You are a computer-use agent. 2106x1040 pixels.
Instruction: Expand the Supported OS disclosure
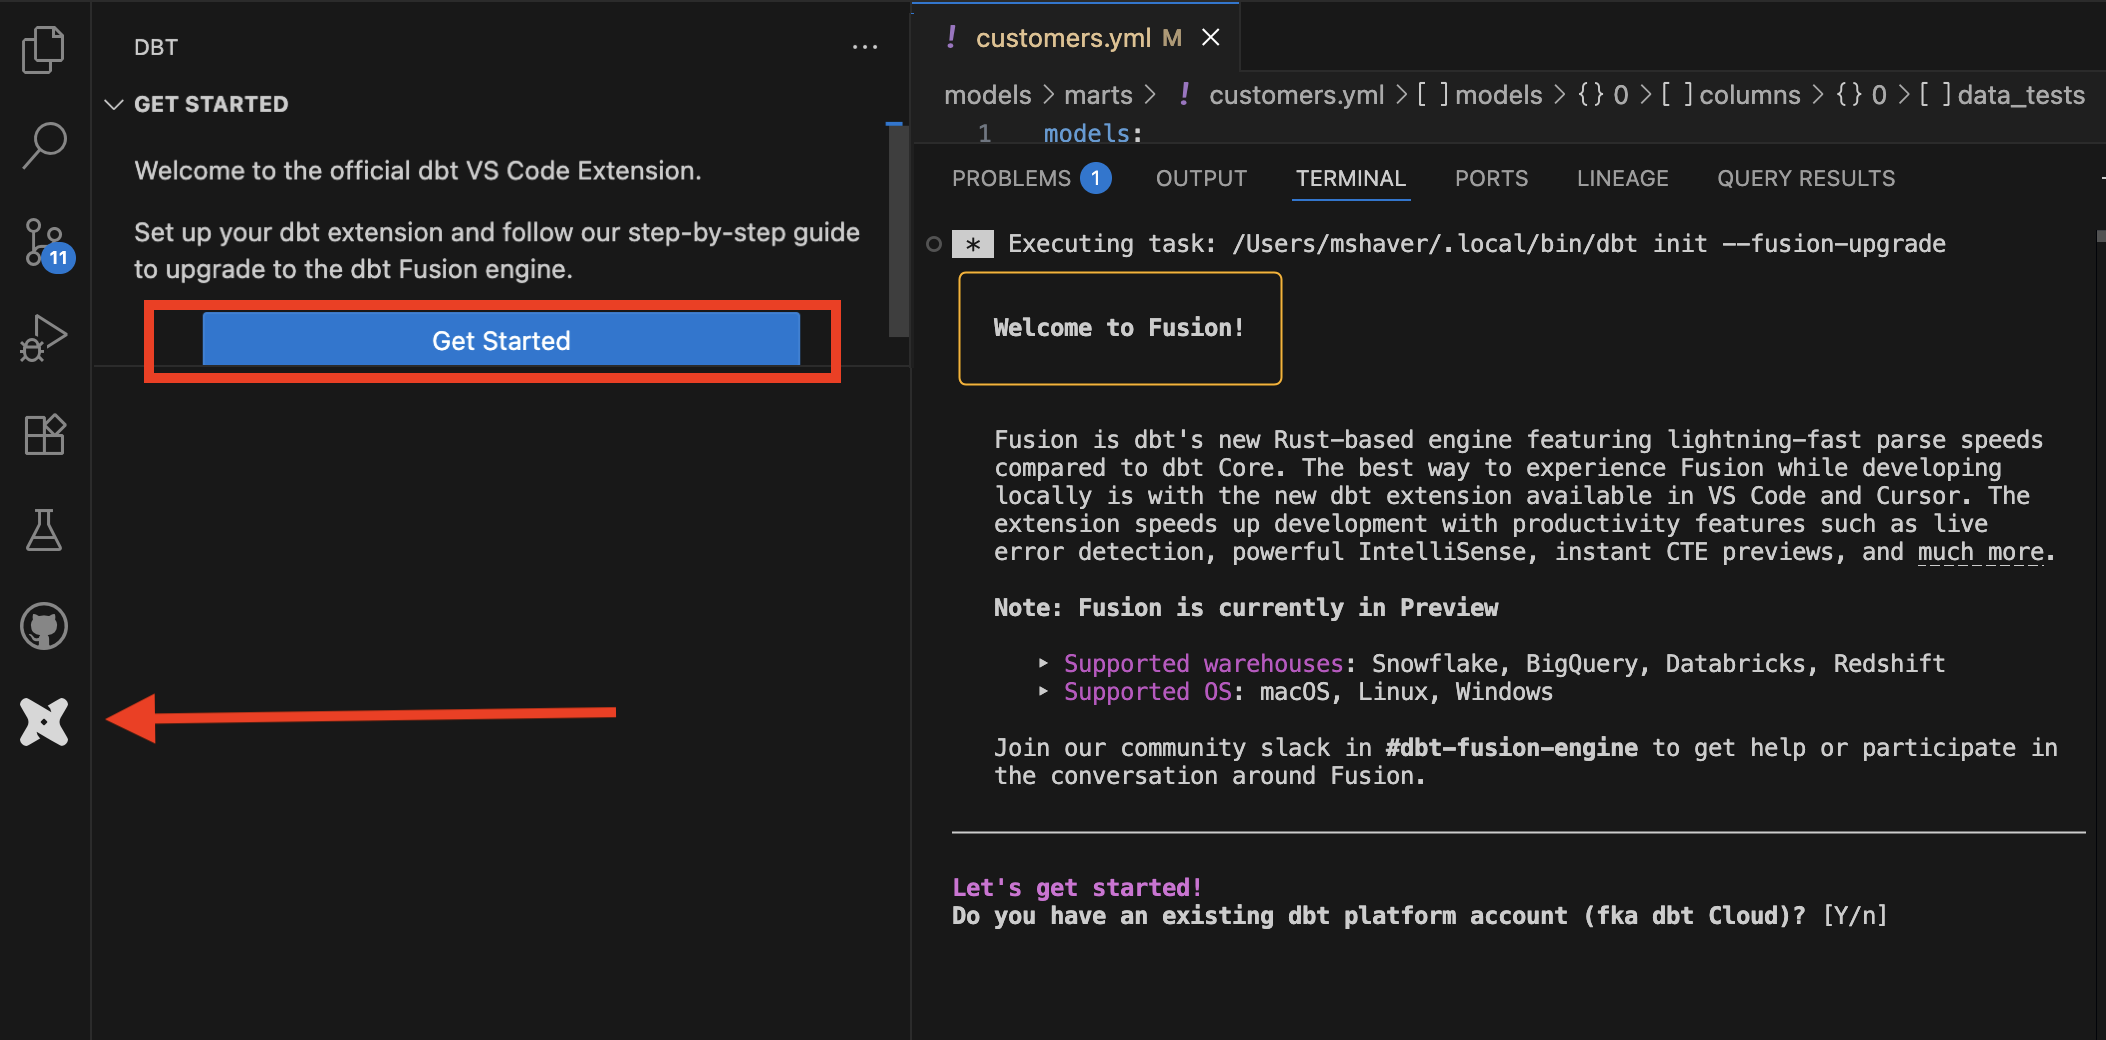(x=1044, y=691)
